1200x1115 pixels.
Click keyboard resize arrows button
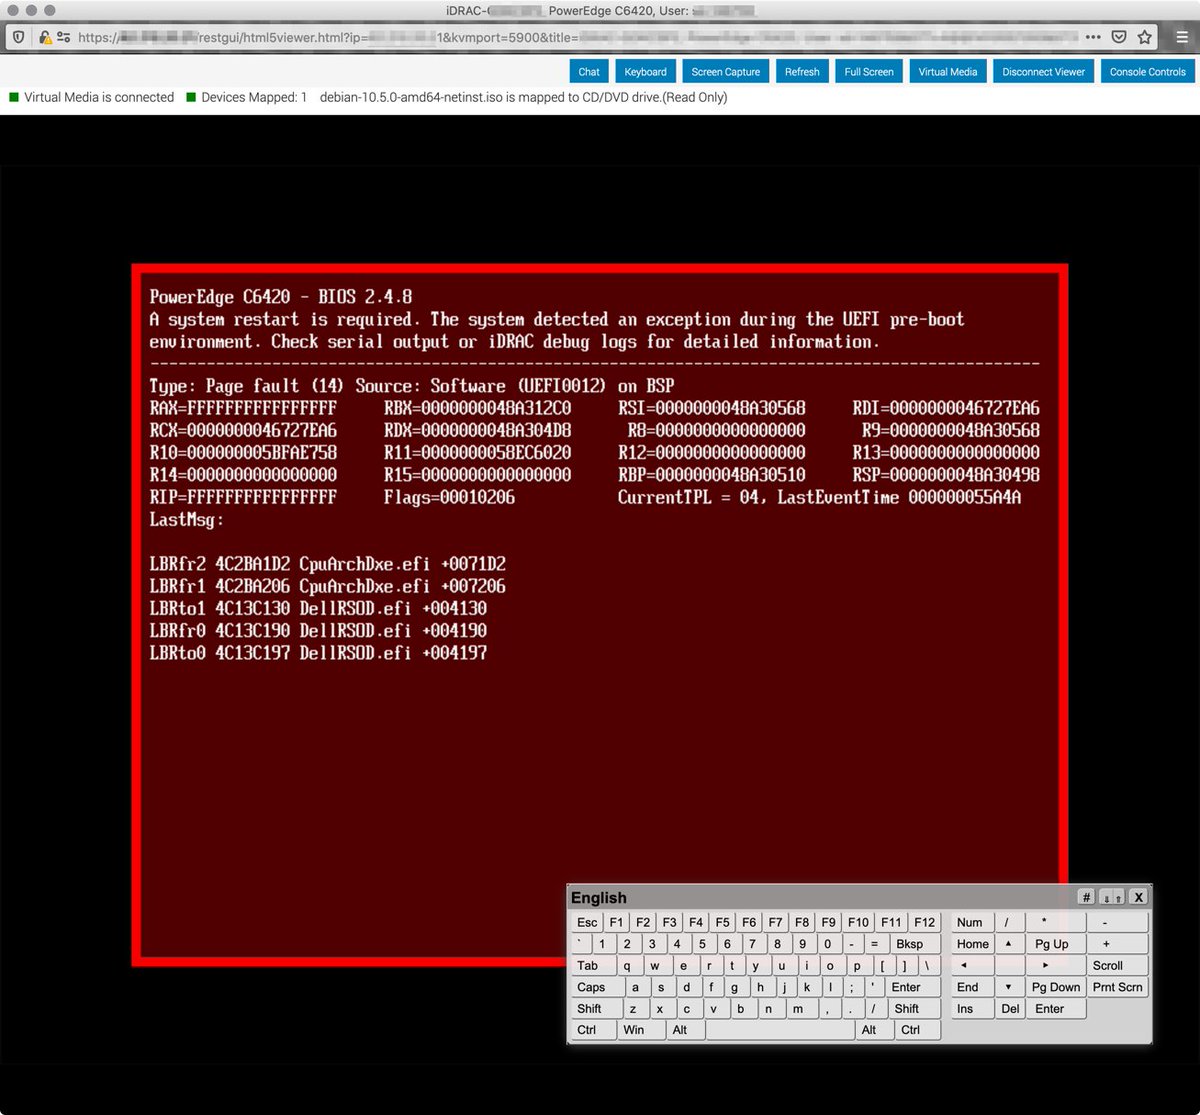[x=1113, y=897]
